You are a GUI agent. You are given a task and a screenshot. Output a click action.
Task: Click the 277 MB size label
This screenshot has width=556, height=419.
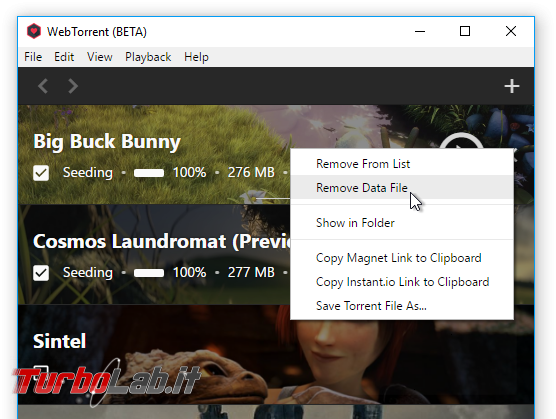click(251, 273)
